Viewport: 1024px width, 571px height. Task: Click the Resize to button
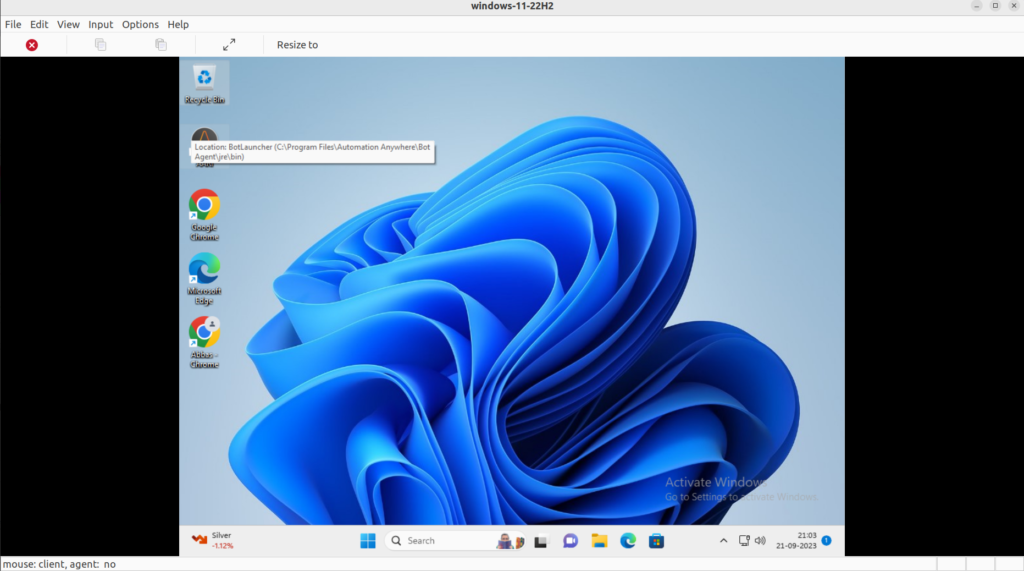(297, 45)
